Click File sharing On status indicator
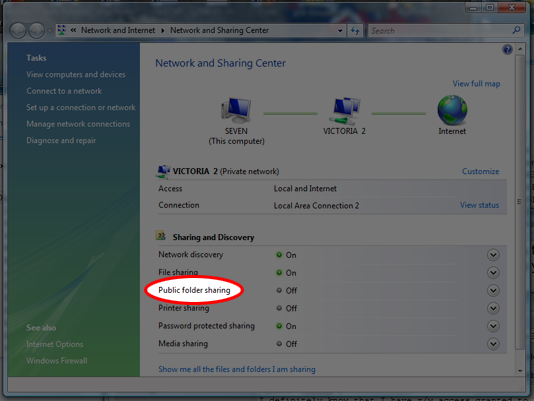 (x=279, y=273)
